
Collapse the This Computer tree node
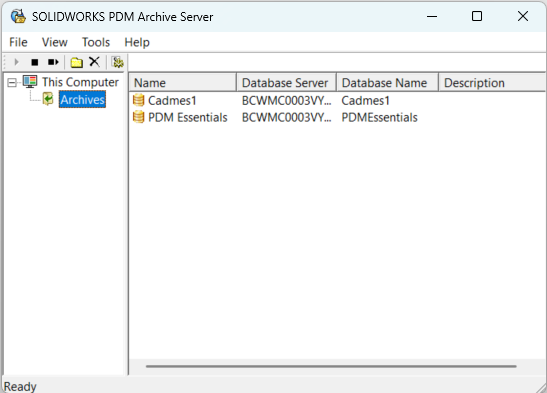point(12,83)
